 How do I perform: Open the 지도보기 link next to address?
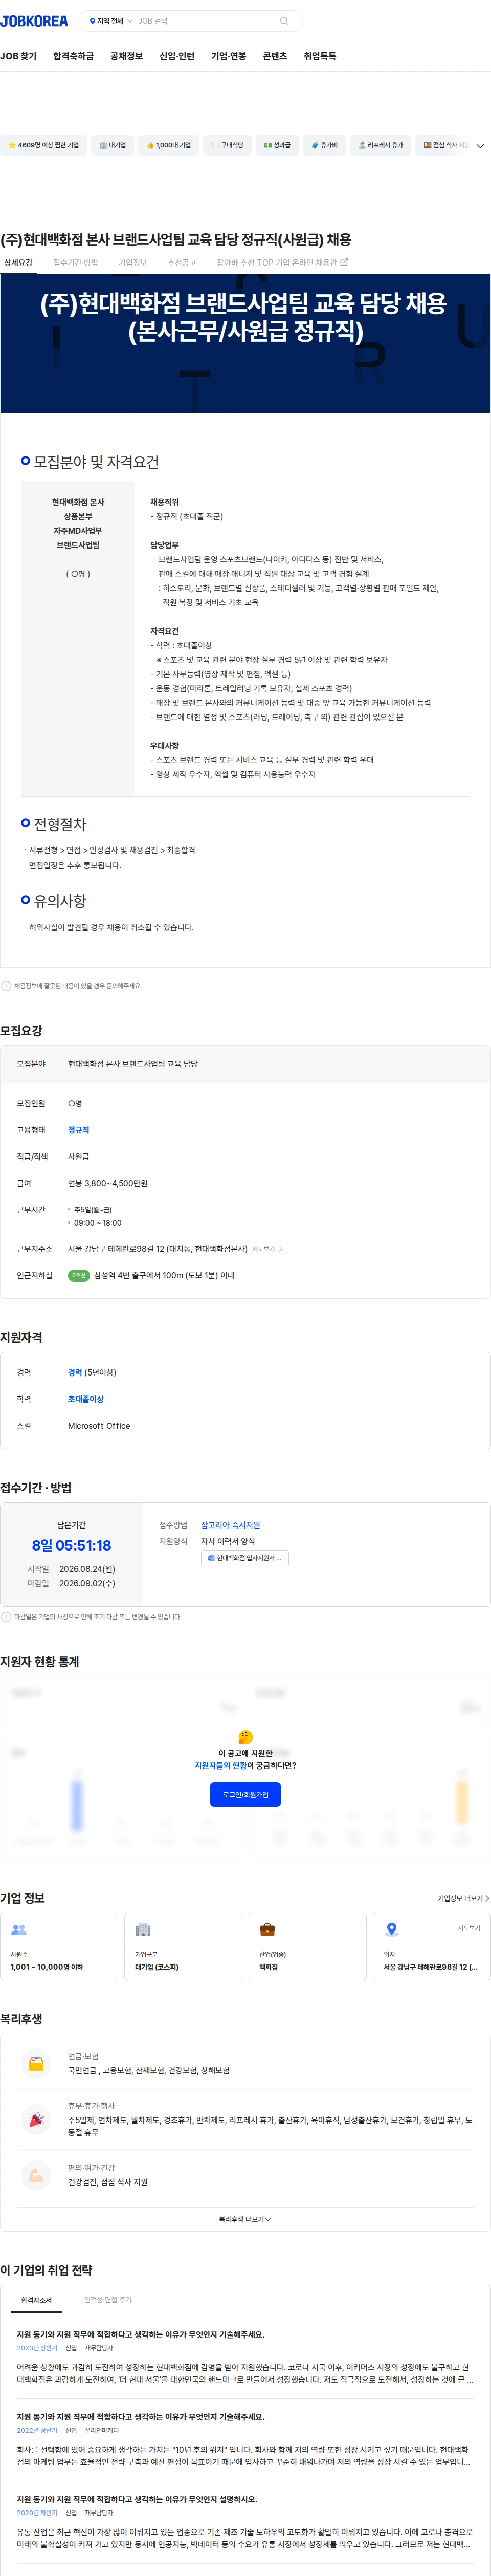pyautogui.click(x=267, y=1249)
